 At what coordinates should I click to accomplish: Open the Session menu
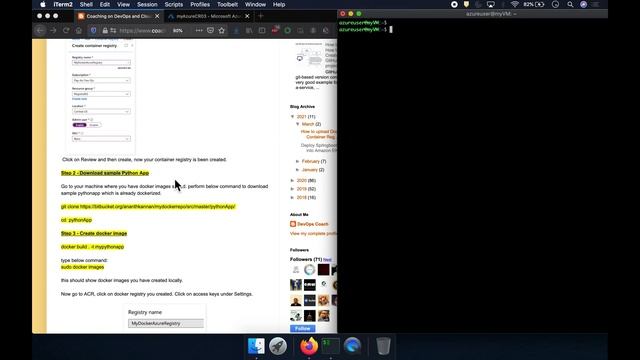(x=147, y=4)
